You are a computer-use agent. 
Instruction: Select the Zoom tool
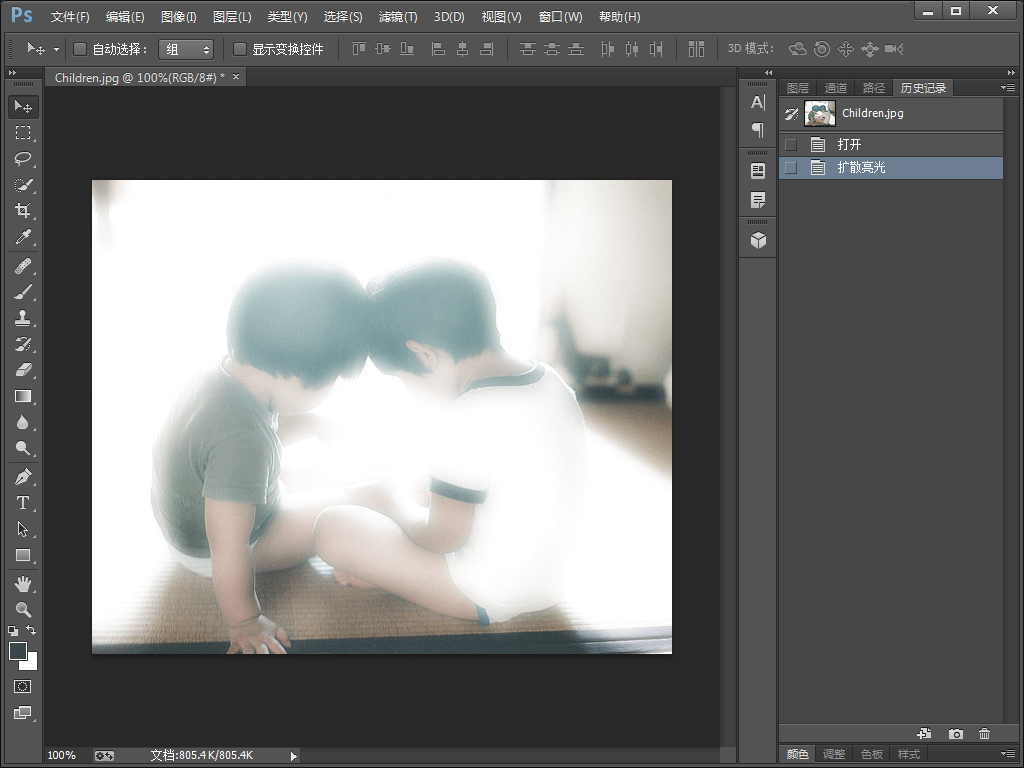pyautogui.click(x=23, y=609)
